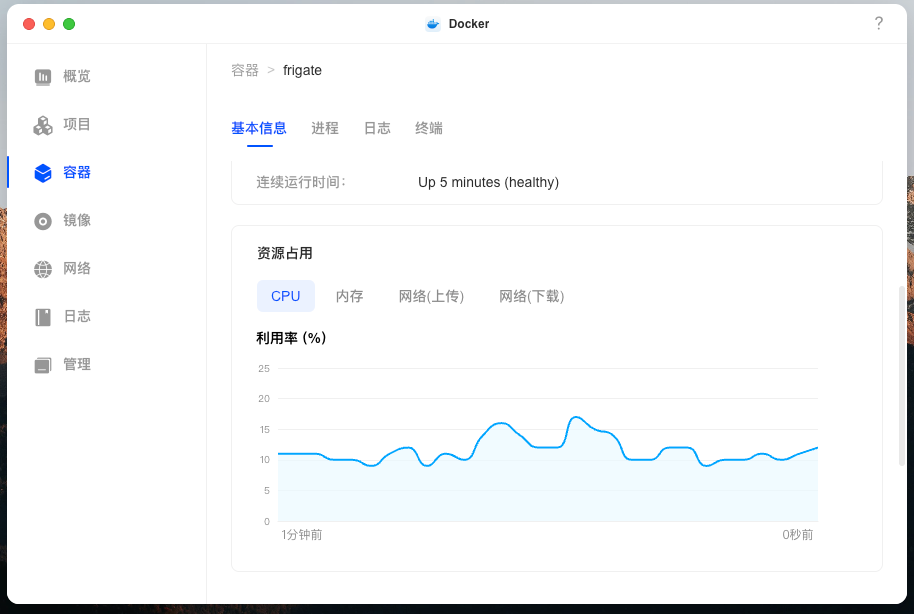Click the frigate breadcrumb label
The image size is (914, 614).
(302, 70)
